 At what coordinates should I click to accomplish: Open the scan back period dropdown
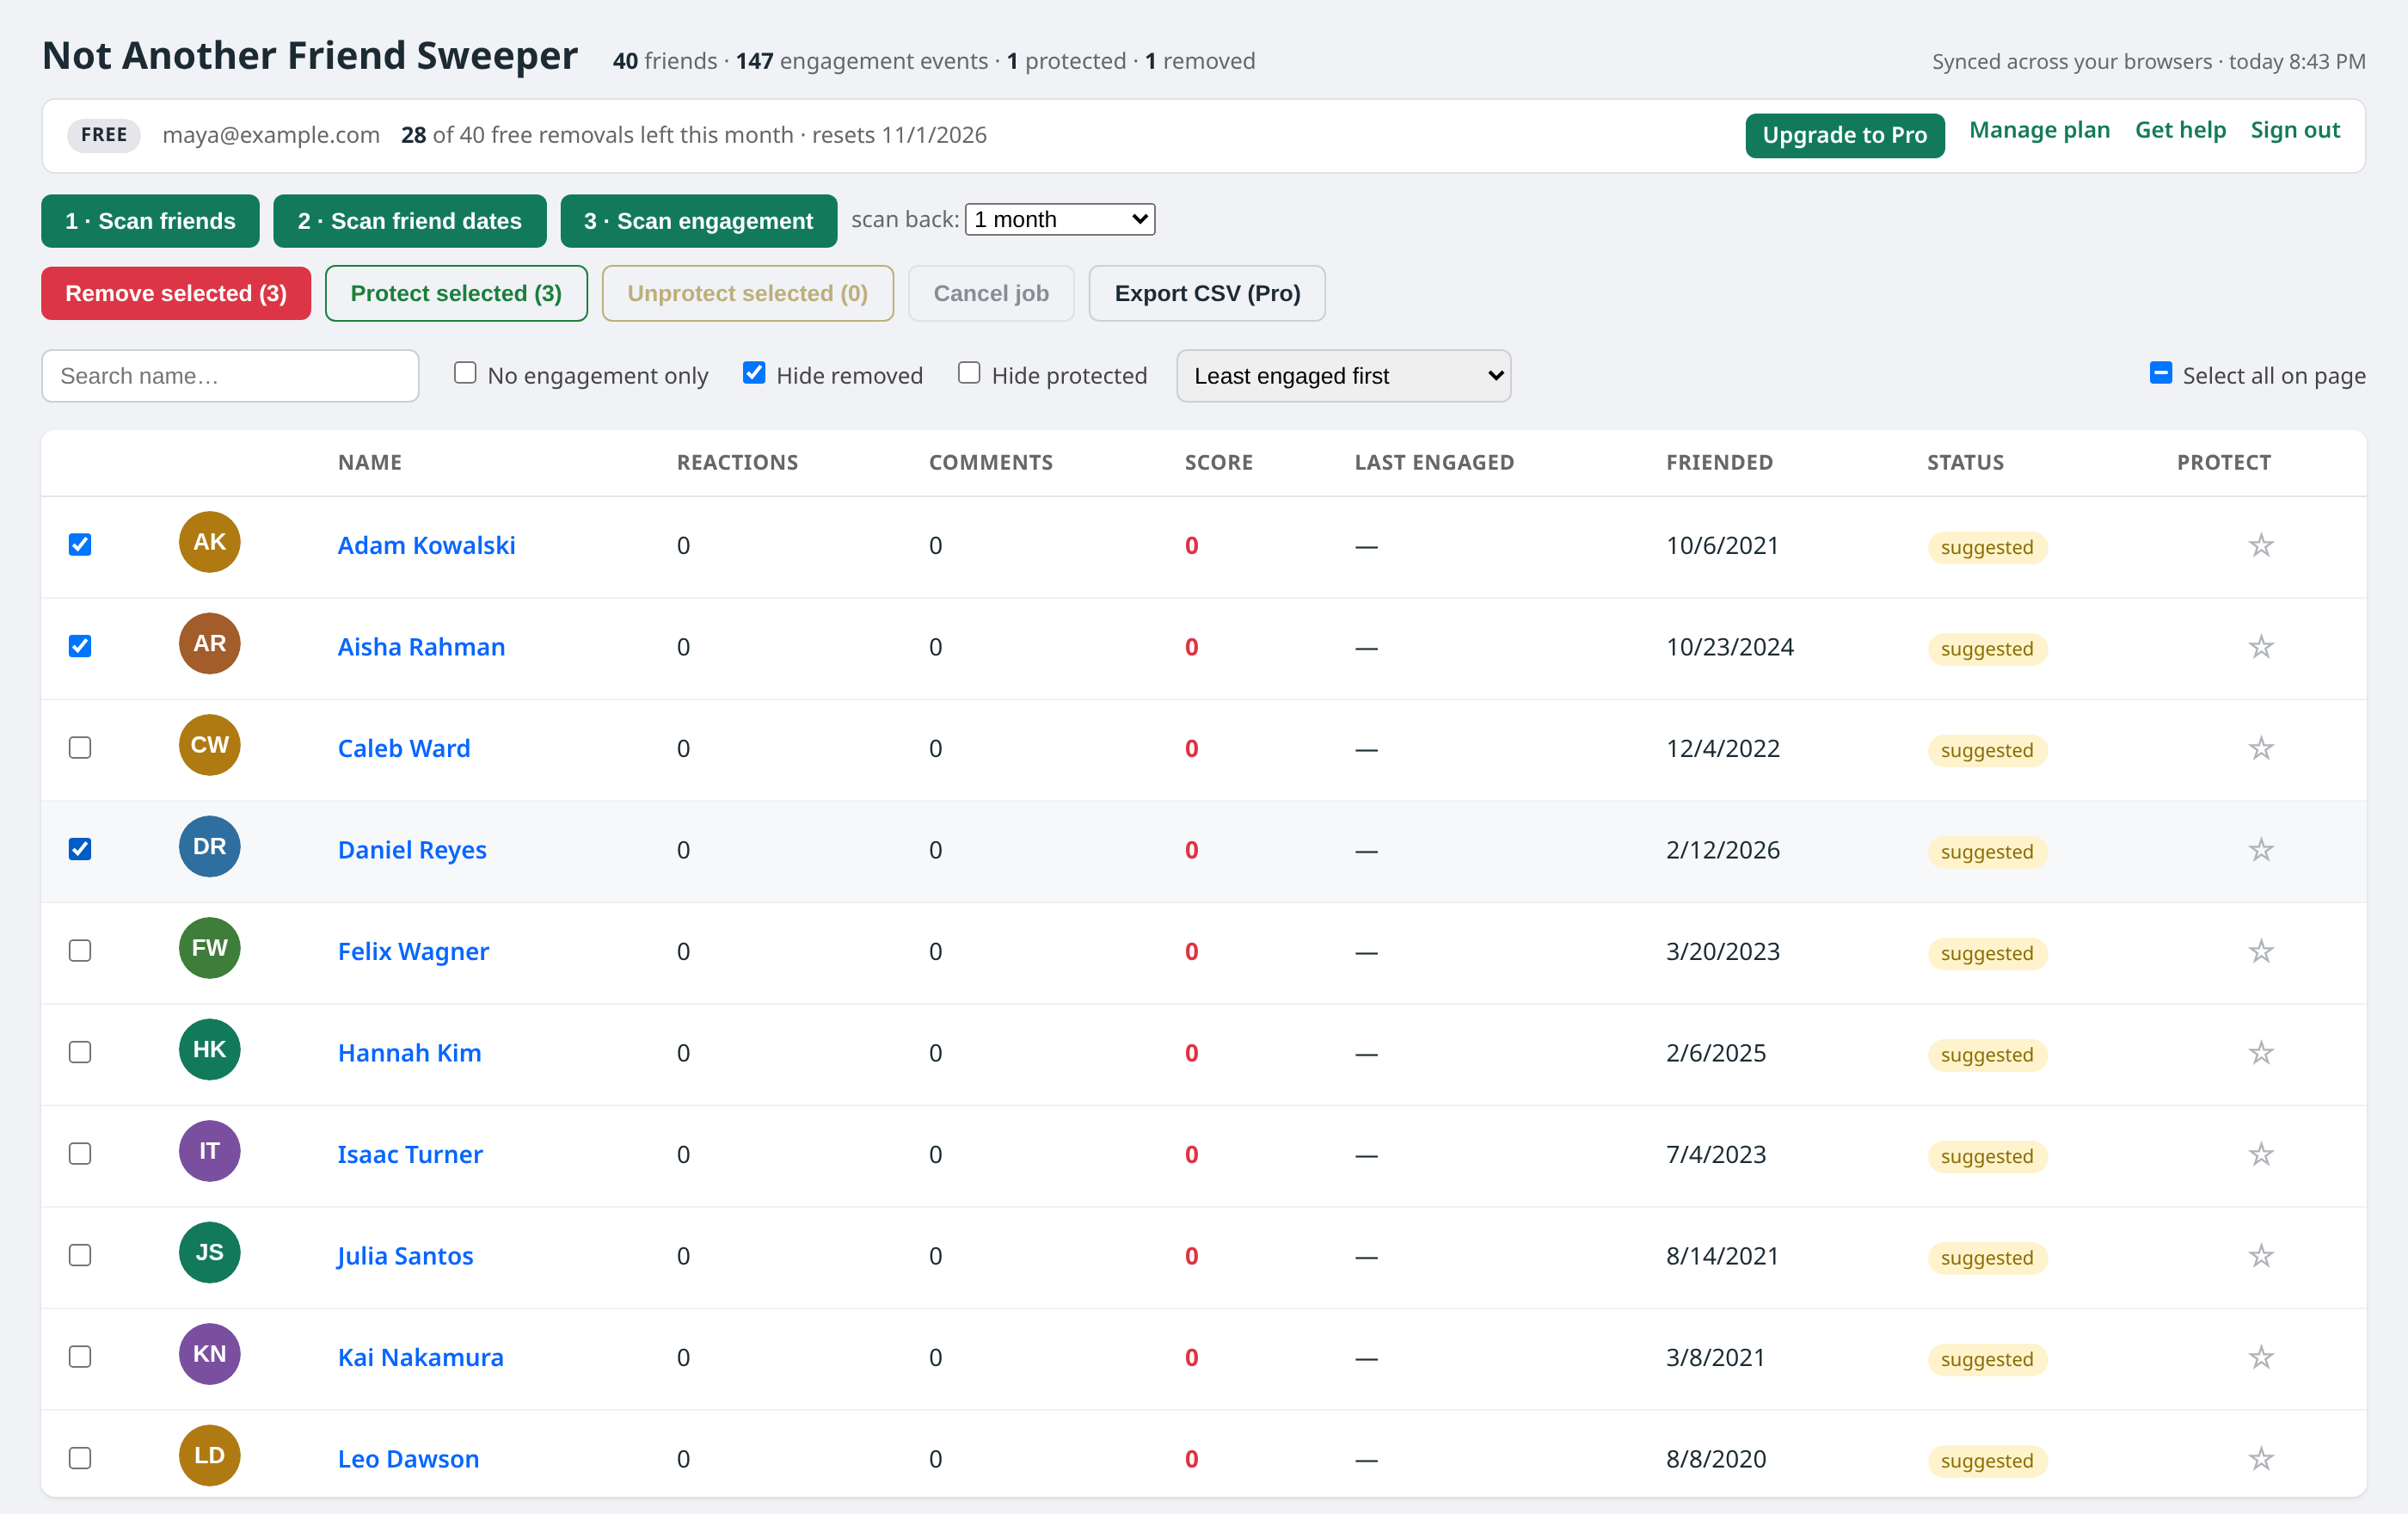tap(1059, 219)
